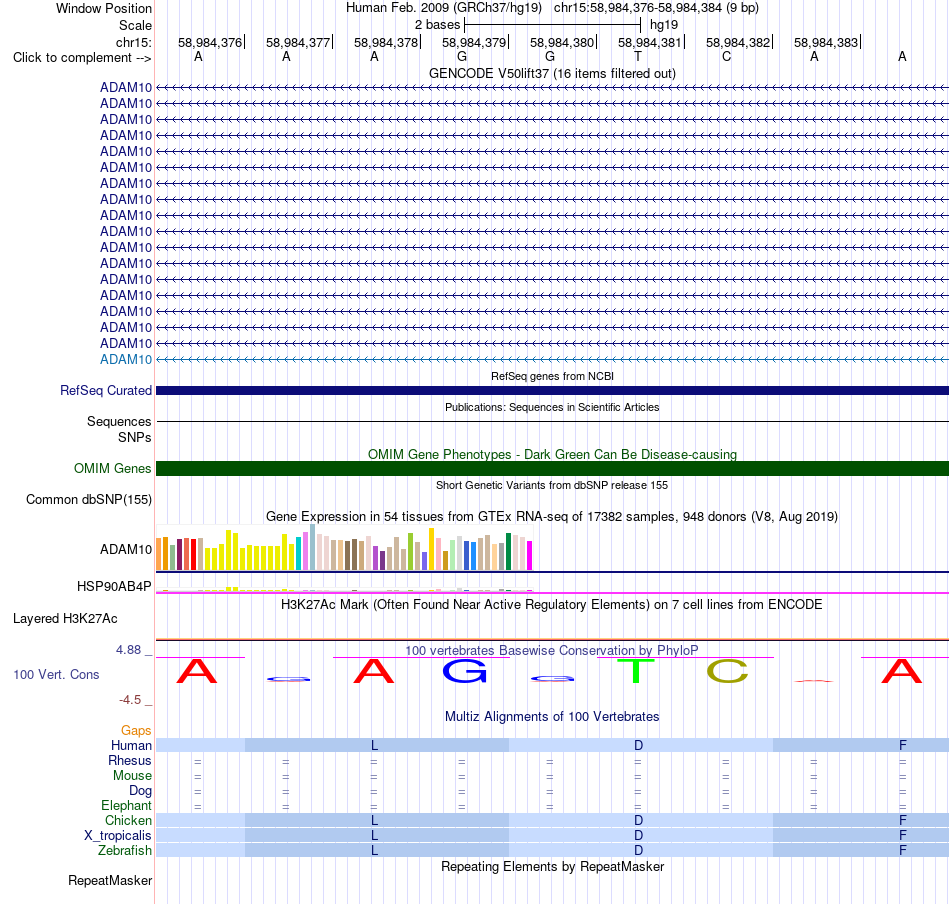Click the '2 bases' scale bar text

(437, 25)
